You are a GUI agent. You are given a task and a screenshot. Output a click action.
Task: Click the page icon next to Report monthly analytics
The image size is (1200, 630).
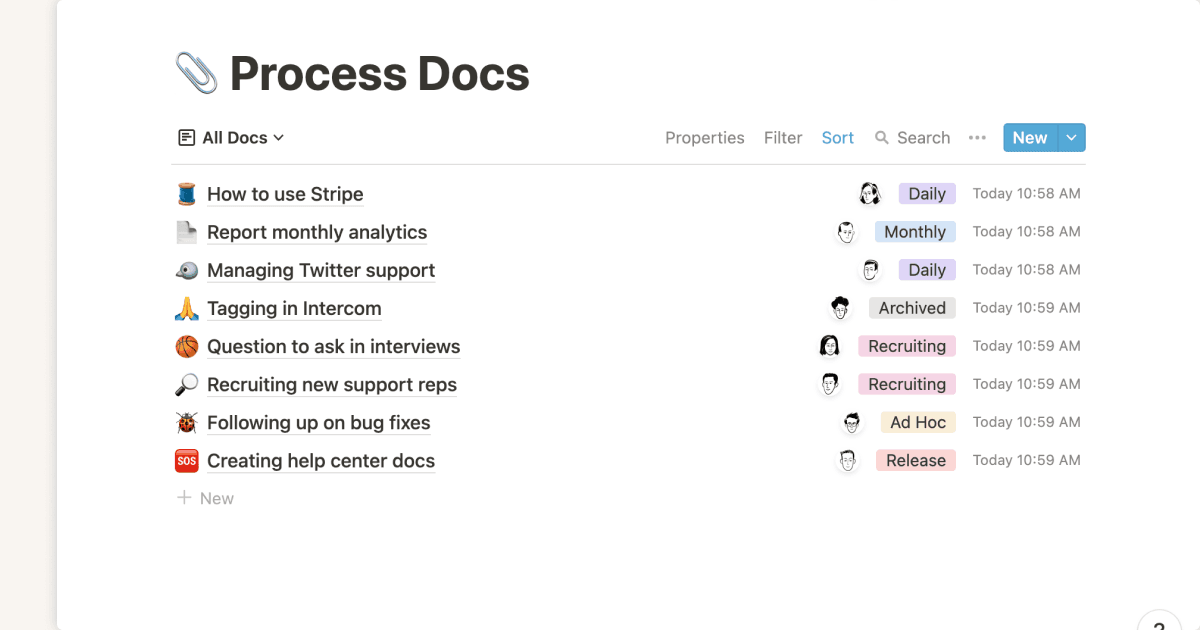pos(186,232)
